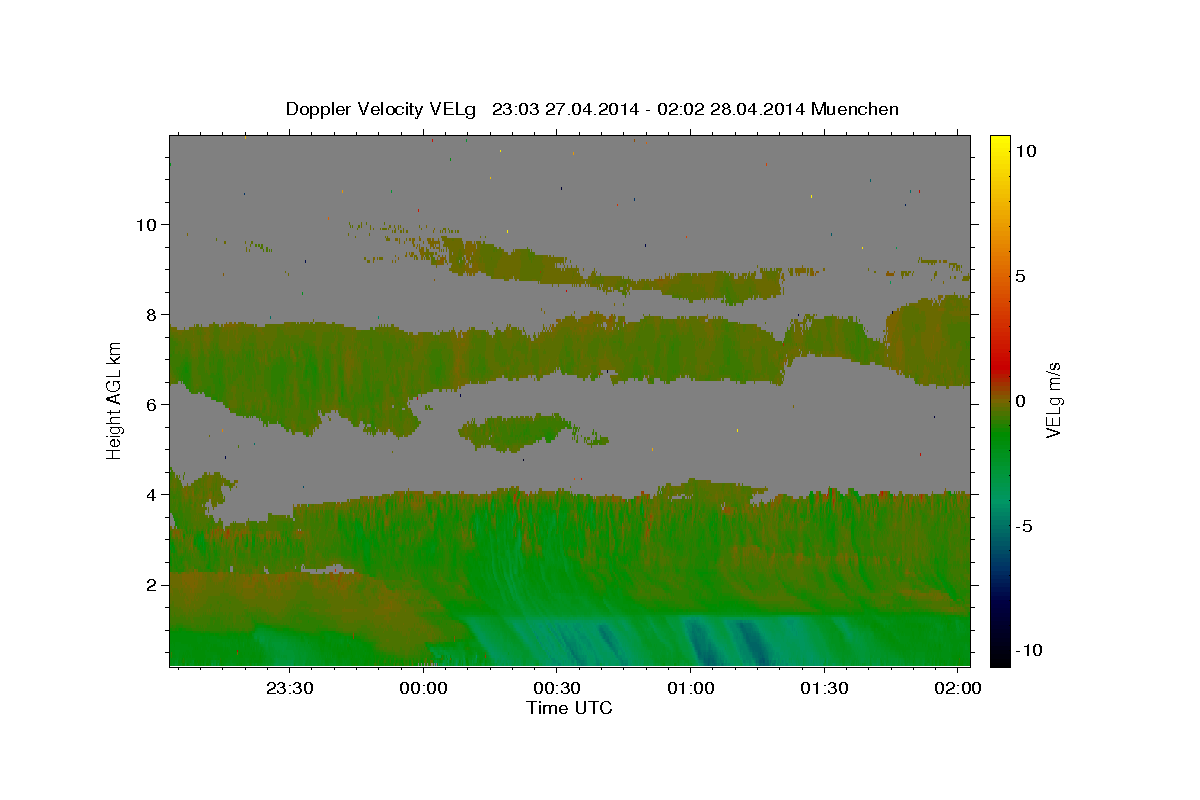Click the colorbar label '0'
This screenshot has width=1200, height=800.
(x=1021, y=401)
